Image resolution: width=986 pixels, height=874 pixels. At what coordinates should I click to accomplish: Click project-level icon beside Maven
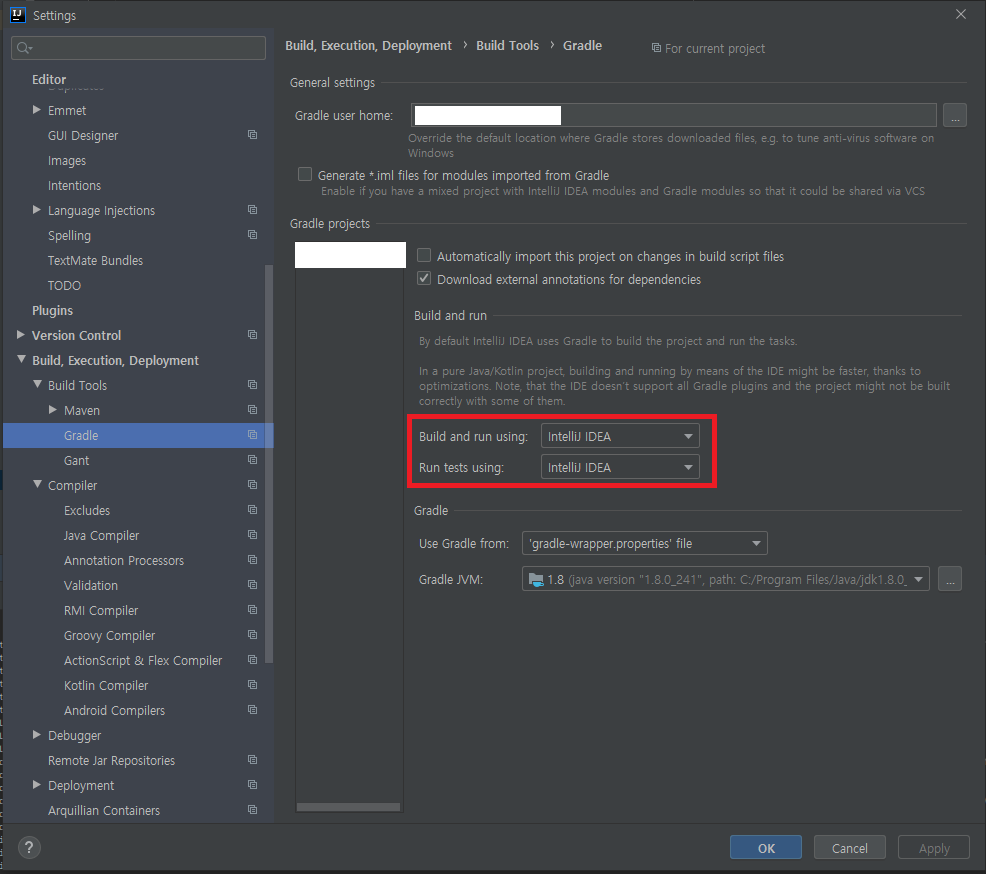click(x=252, y=409)
